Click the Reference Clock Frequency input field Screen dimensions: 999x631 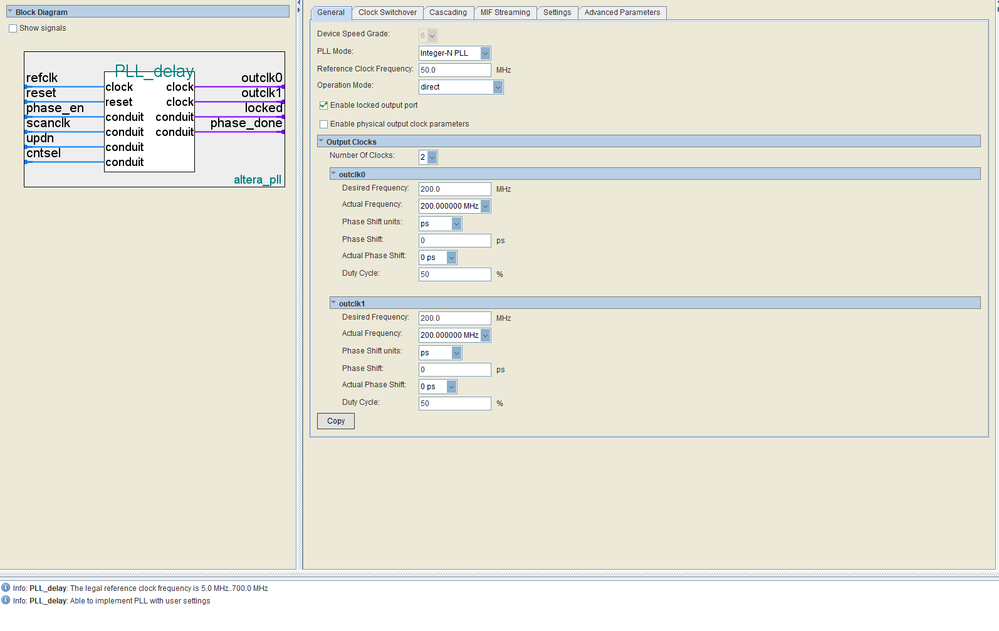point(454,70)
